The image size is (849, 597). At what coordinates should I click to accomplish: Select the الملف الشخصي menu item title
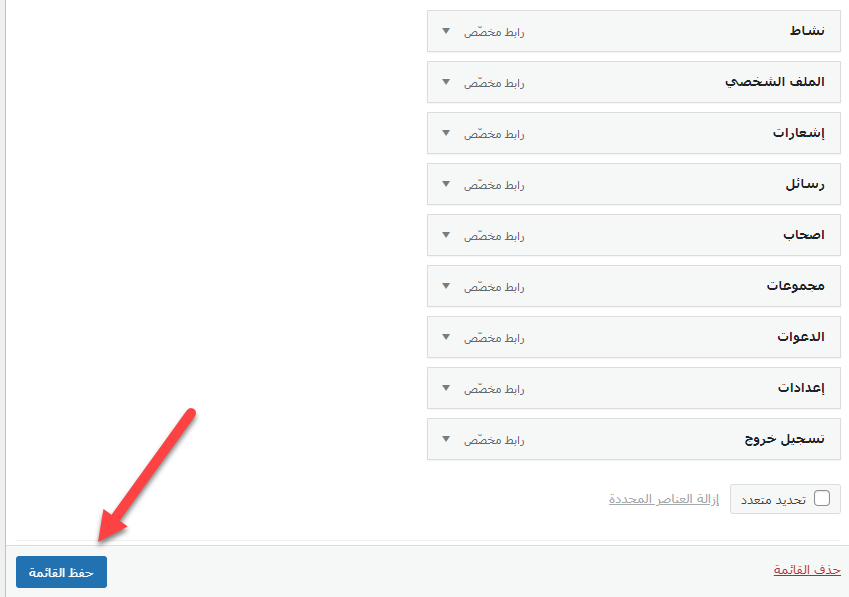point(774,82)
